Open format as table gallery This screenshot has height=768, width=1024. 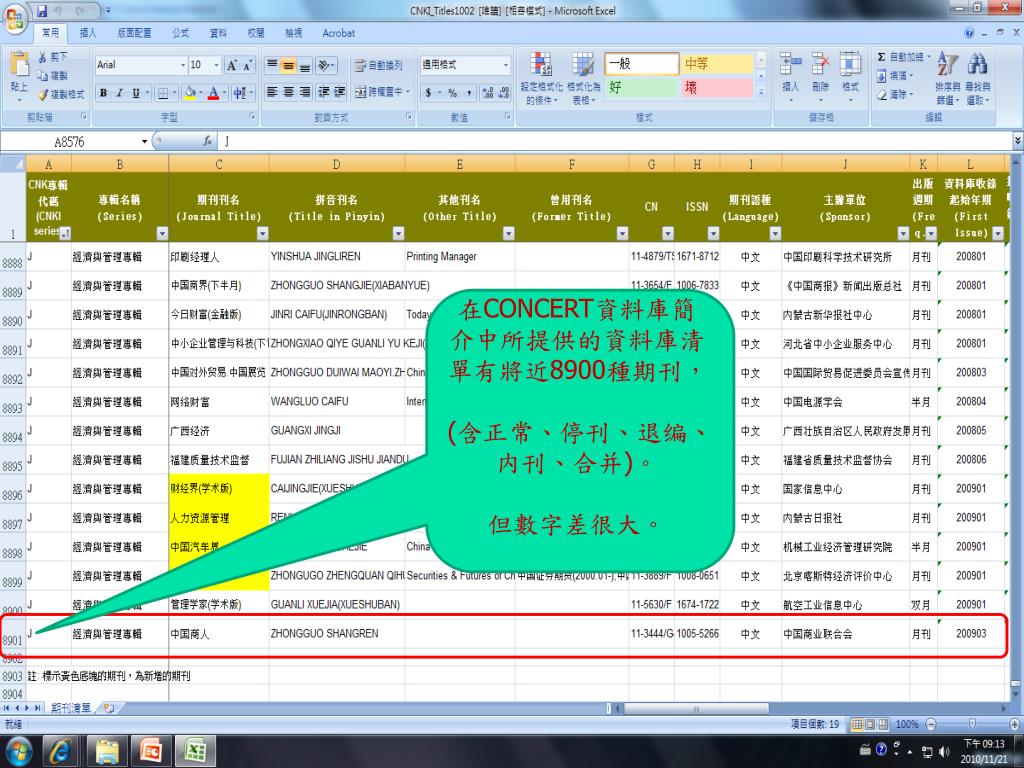point(583,78)
